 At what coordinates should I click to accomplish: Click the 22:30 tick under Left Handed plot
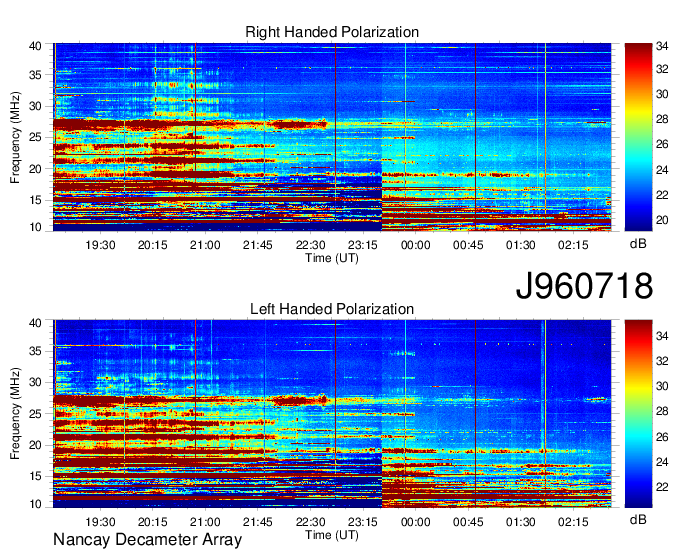point(311,522)
